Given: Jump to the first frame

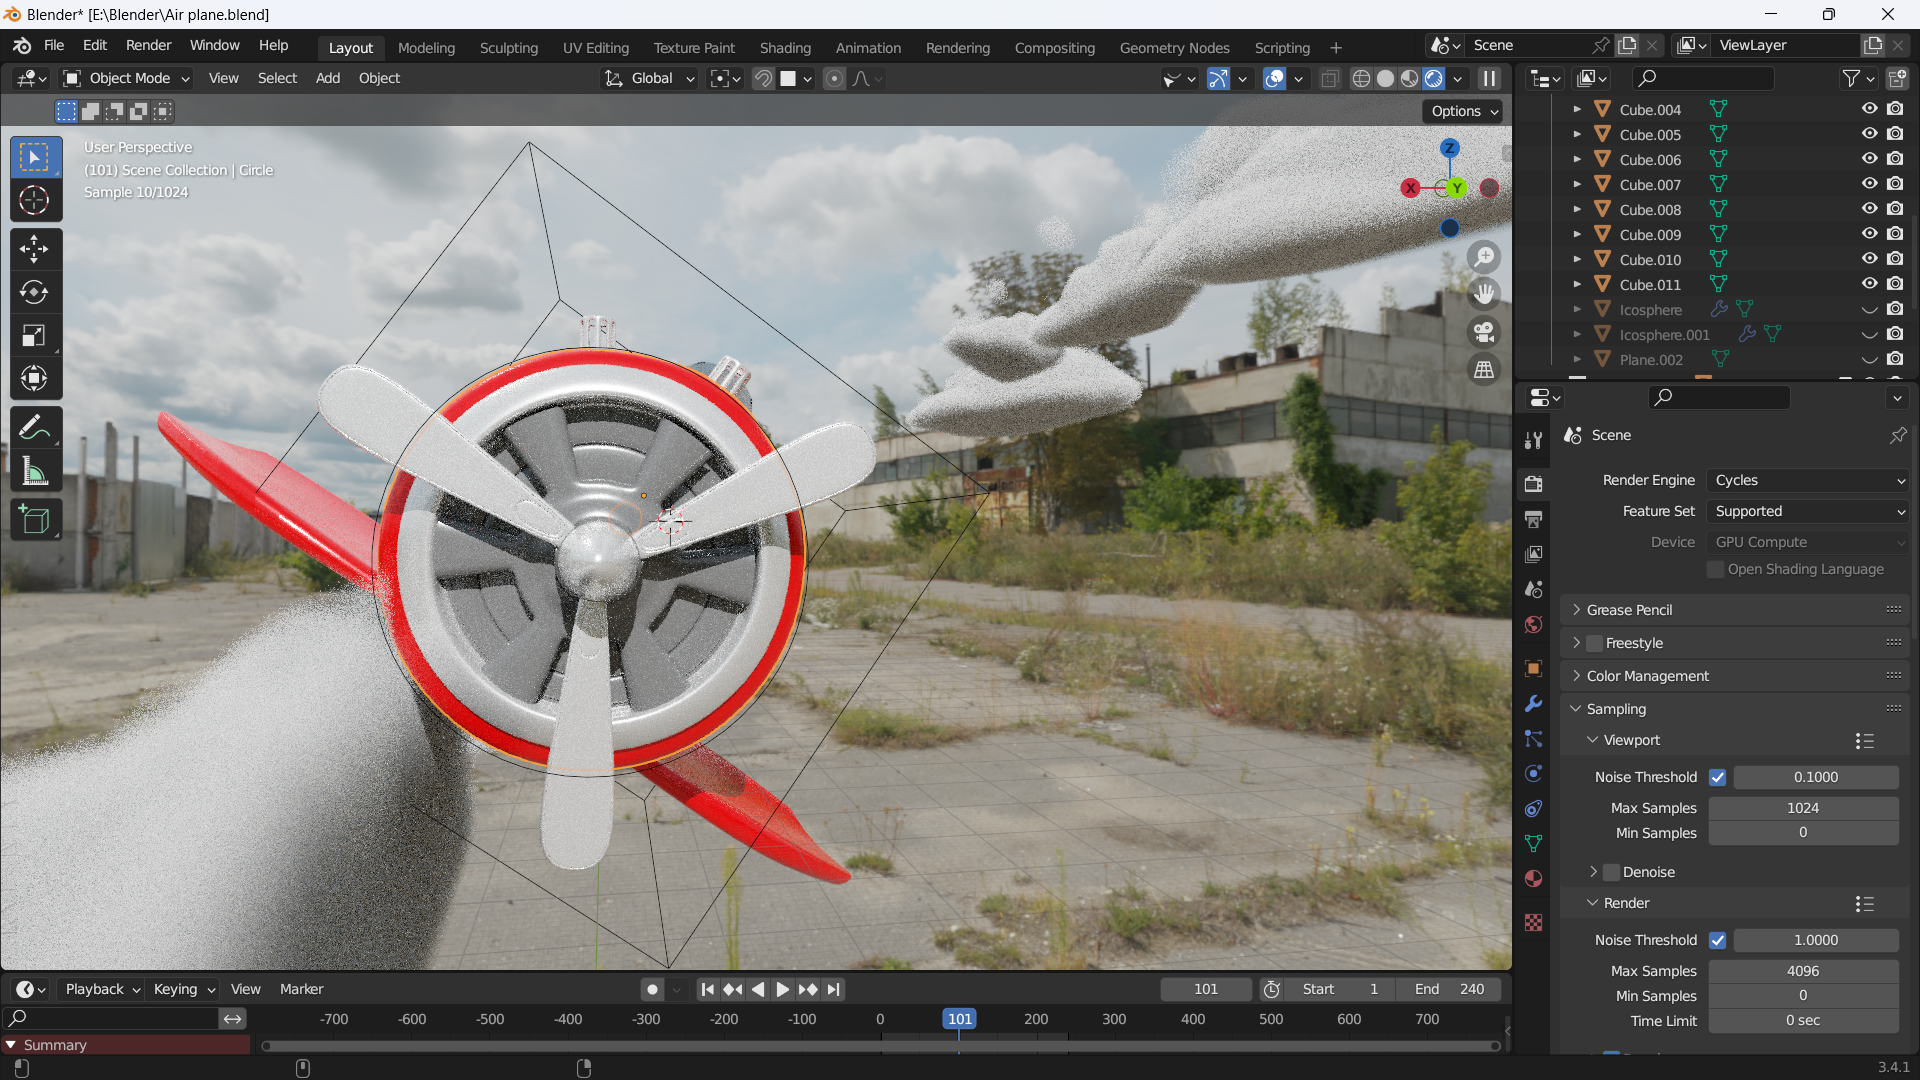Looking at the screenshot, I should 707,989.
